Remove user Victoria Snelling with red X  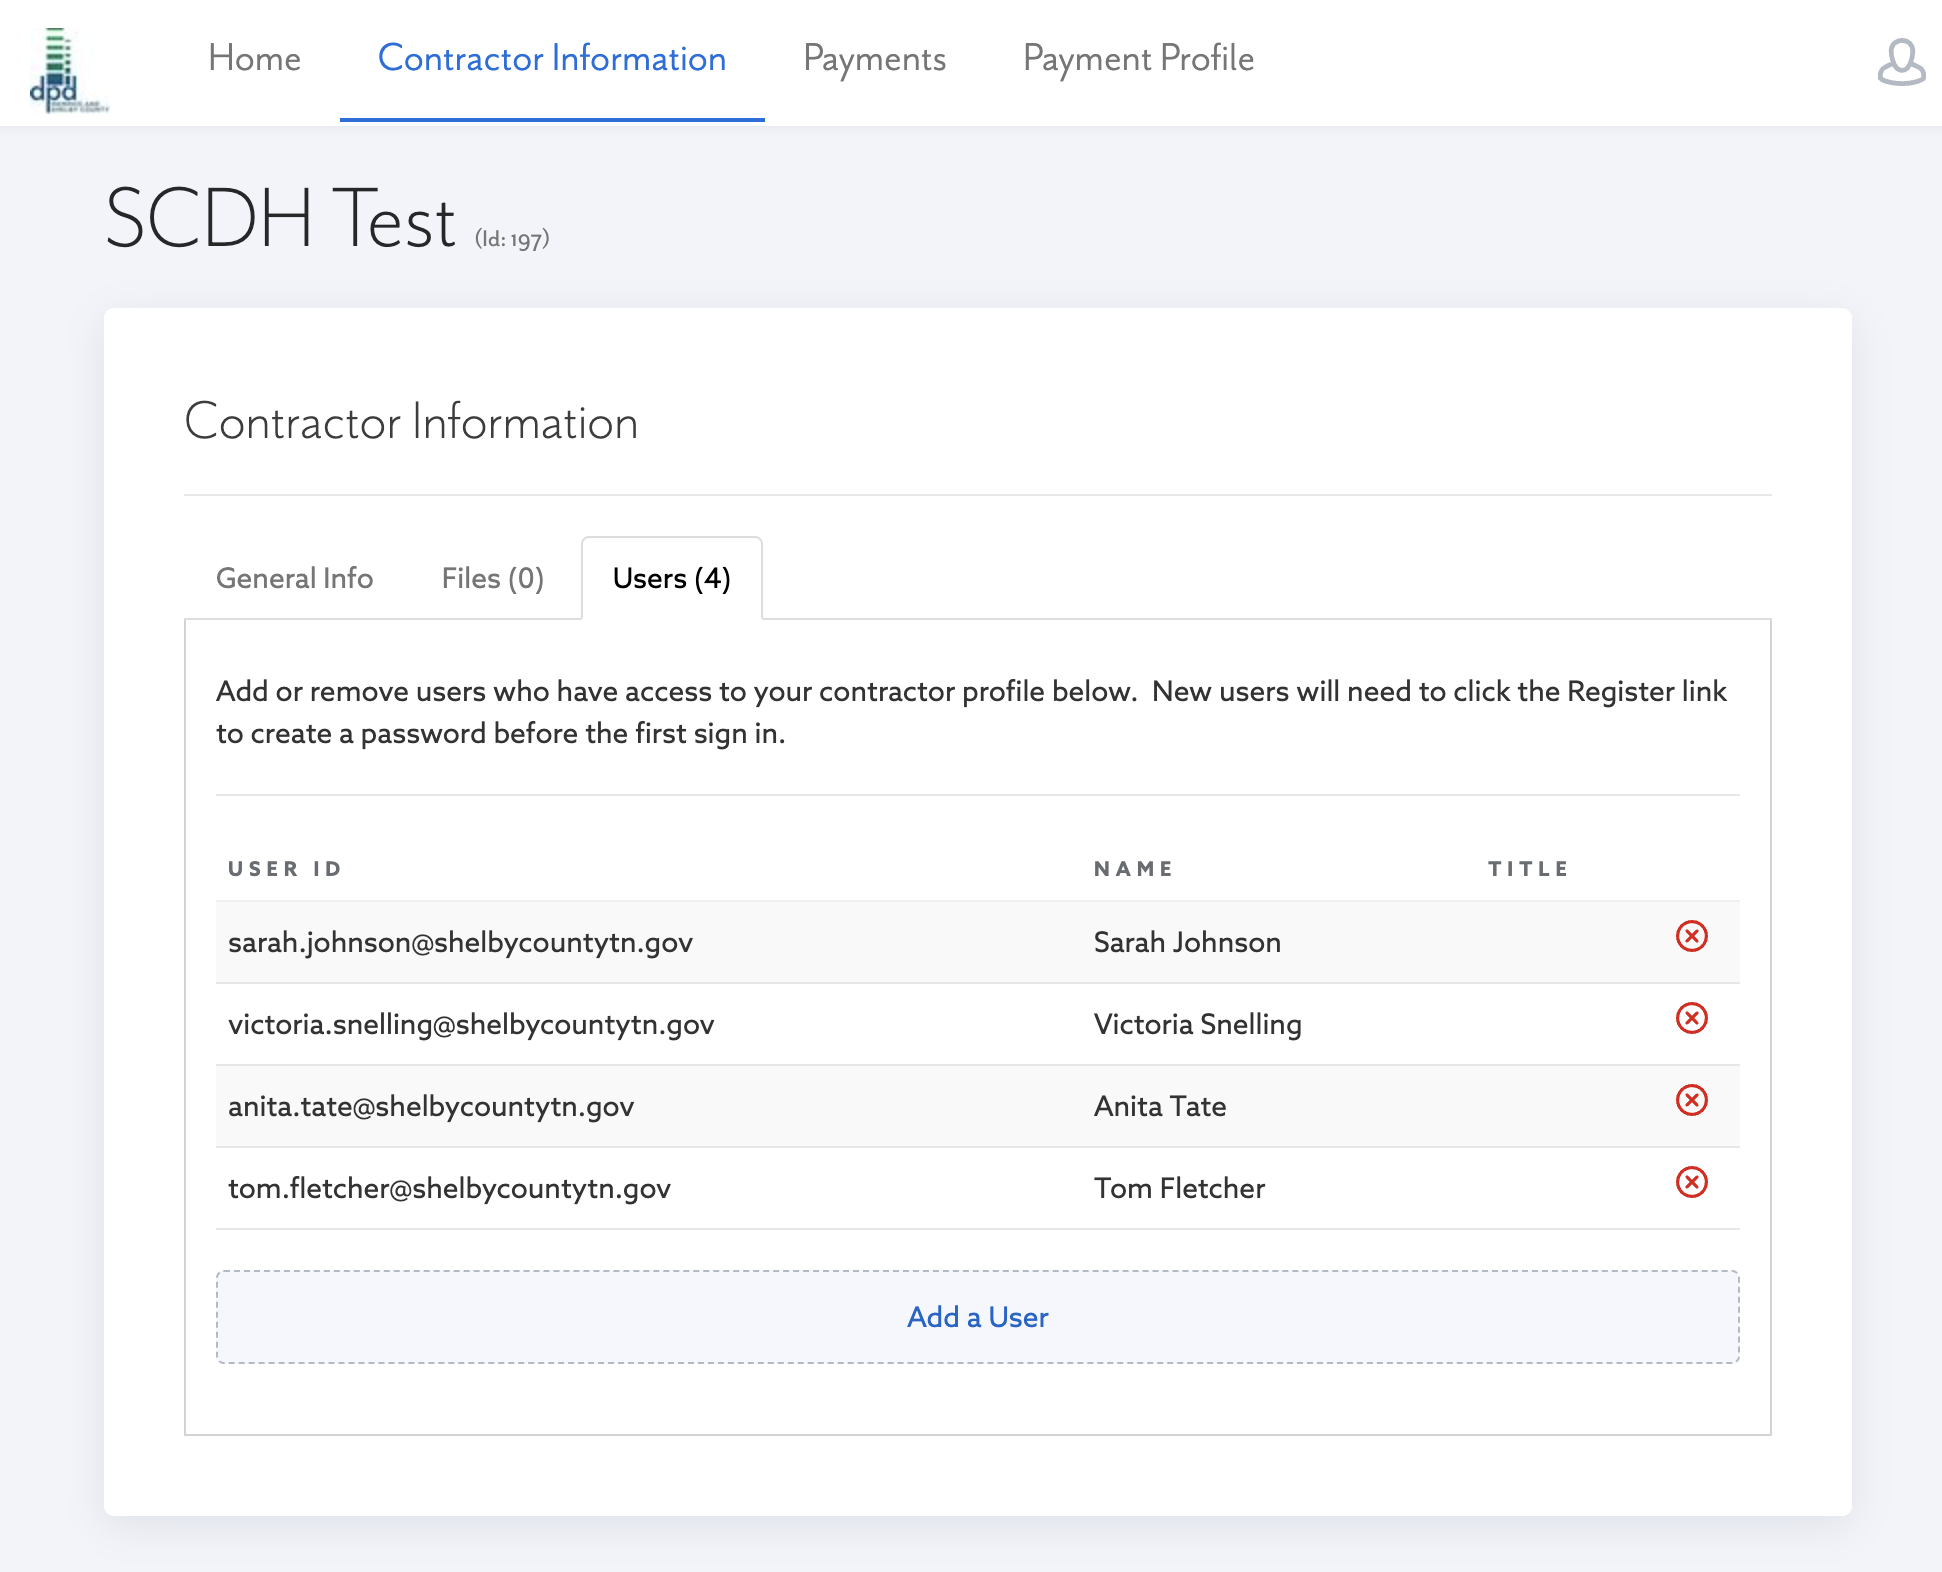coord(1691,1019)
